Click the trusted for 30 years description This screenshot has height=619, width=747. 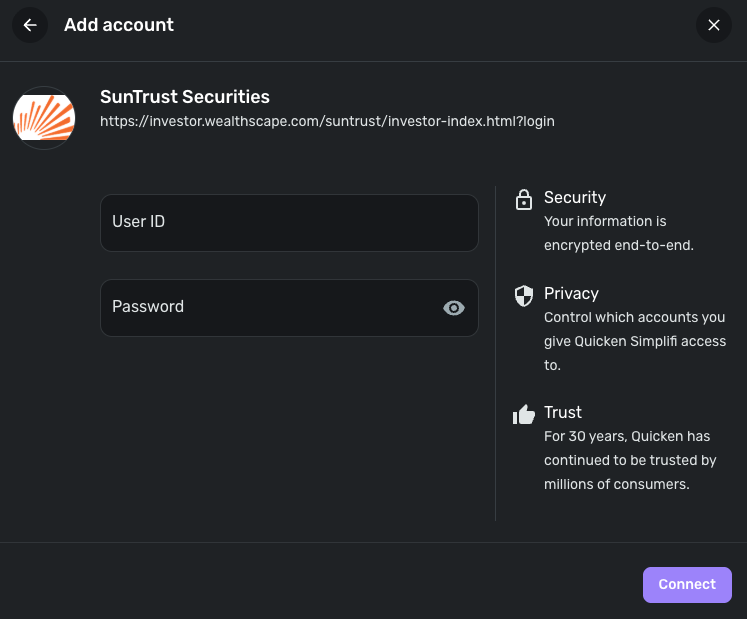[630, 460]
